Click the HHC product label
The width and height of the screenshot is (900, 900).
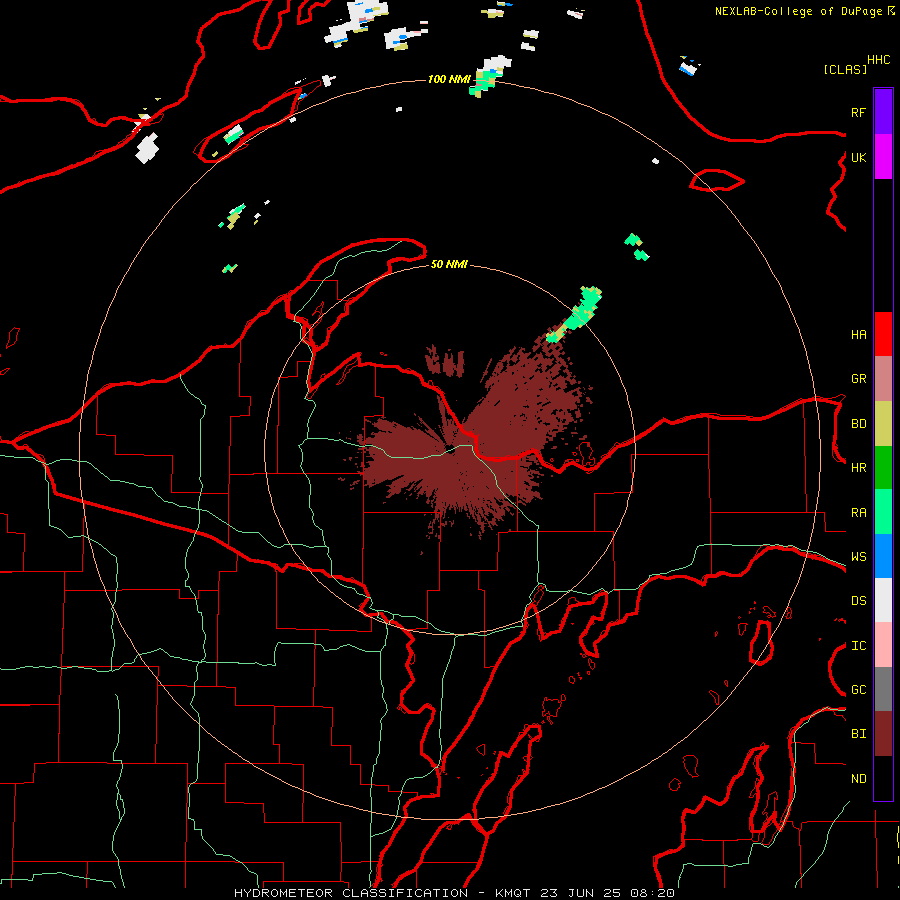click(879, 60)
